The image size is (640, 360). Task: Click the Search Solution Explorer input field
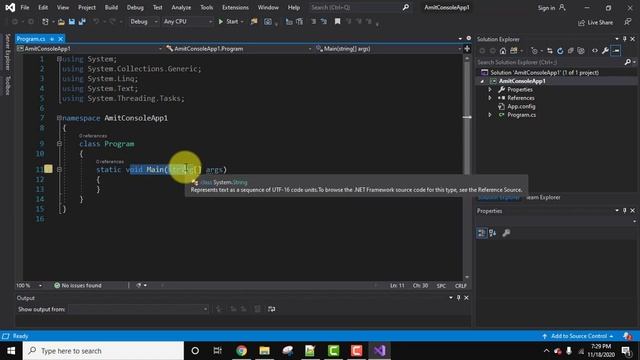[549, 62]
